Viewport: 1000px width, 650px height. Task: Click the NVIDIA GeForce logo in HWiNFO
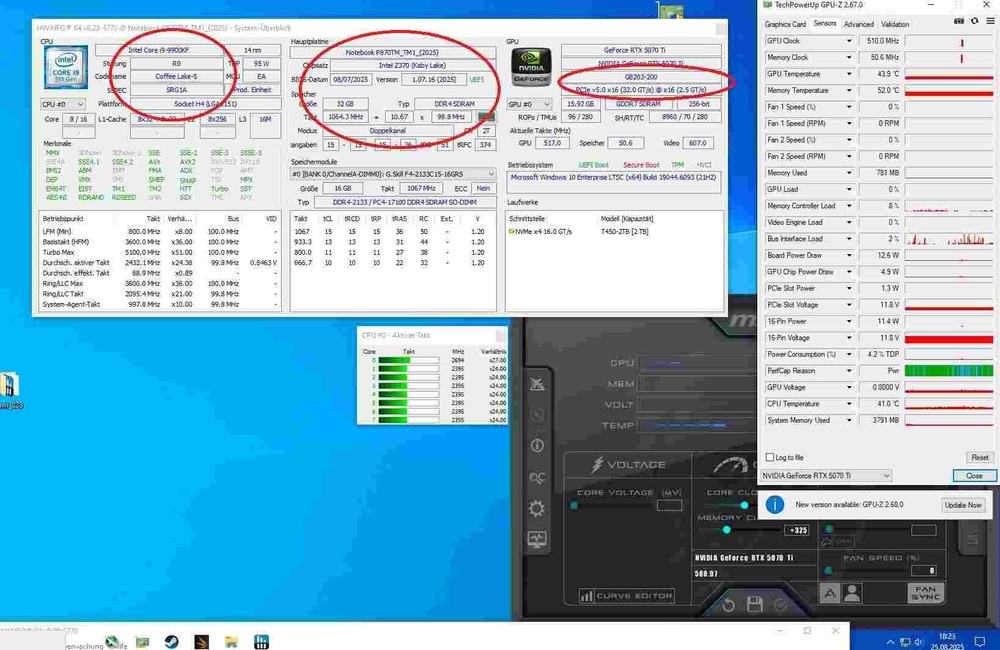pos(531,67)
